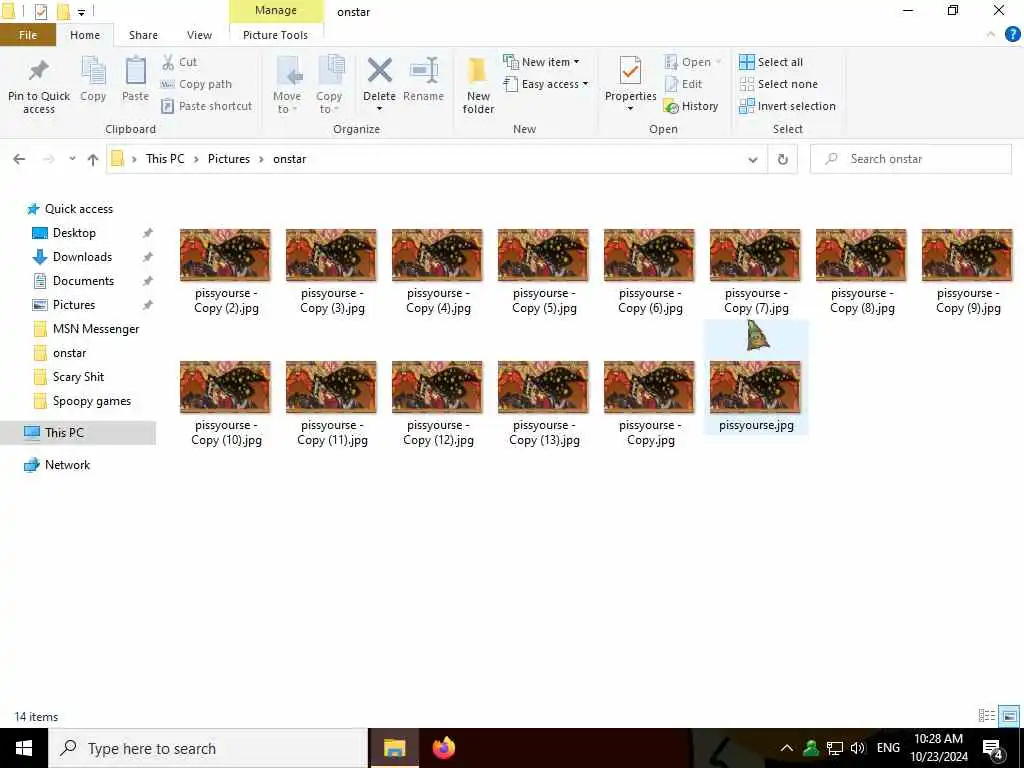Open the Spoopy games folder in sidebar

(x=91, y=401)
